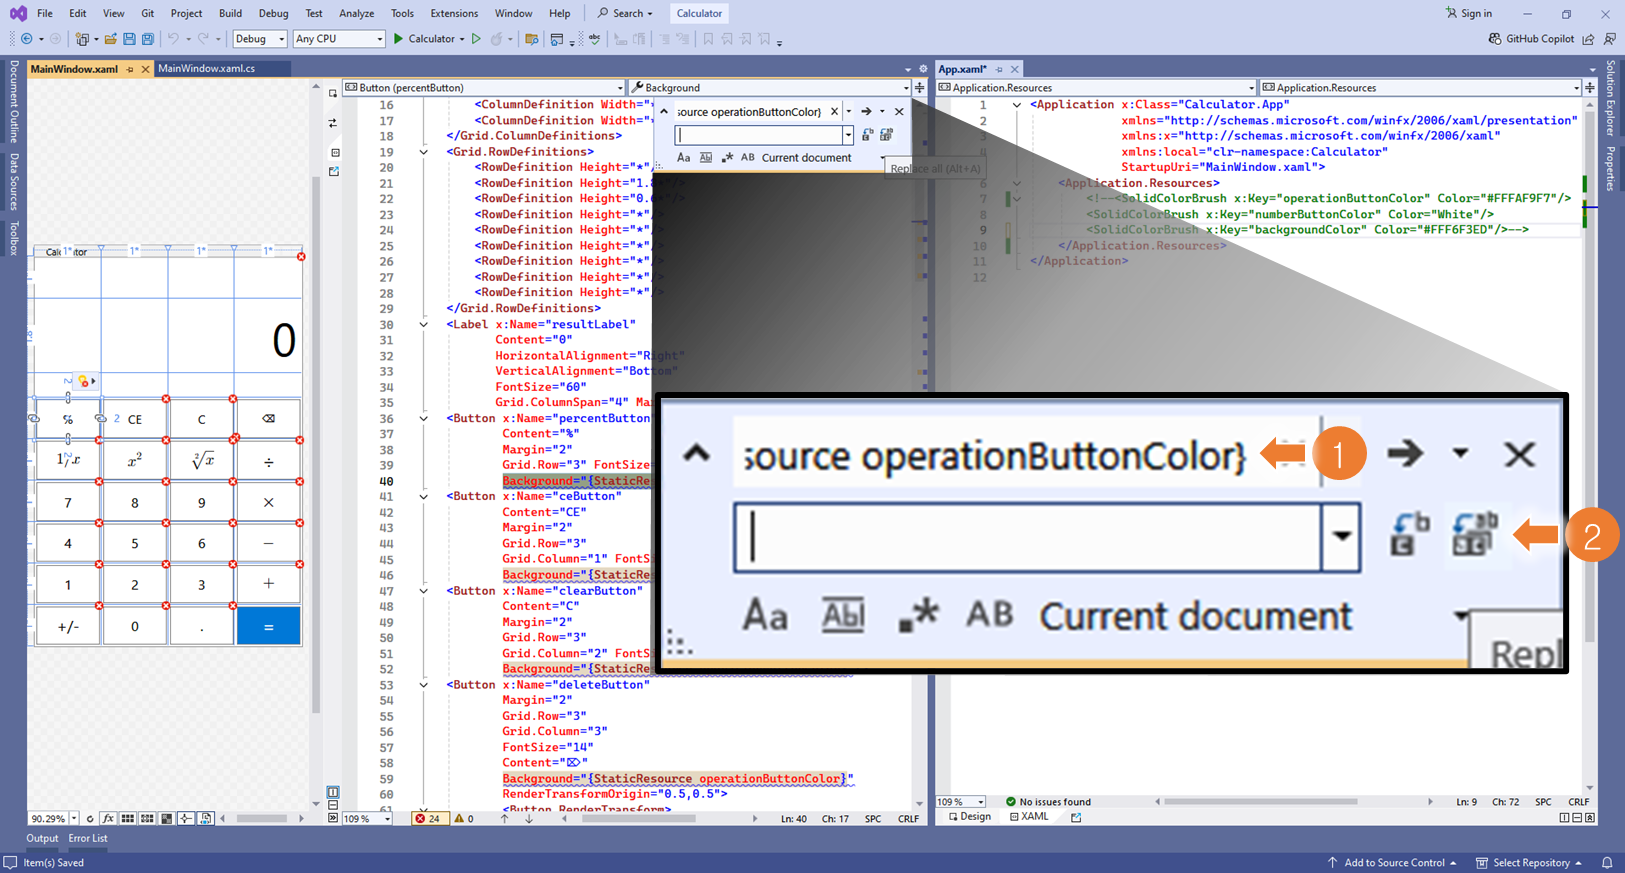Redo the last undone edit
1625x873 pixels.
[203, 39]
